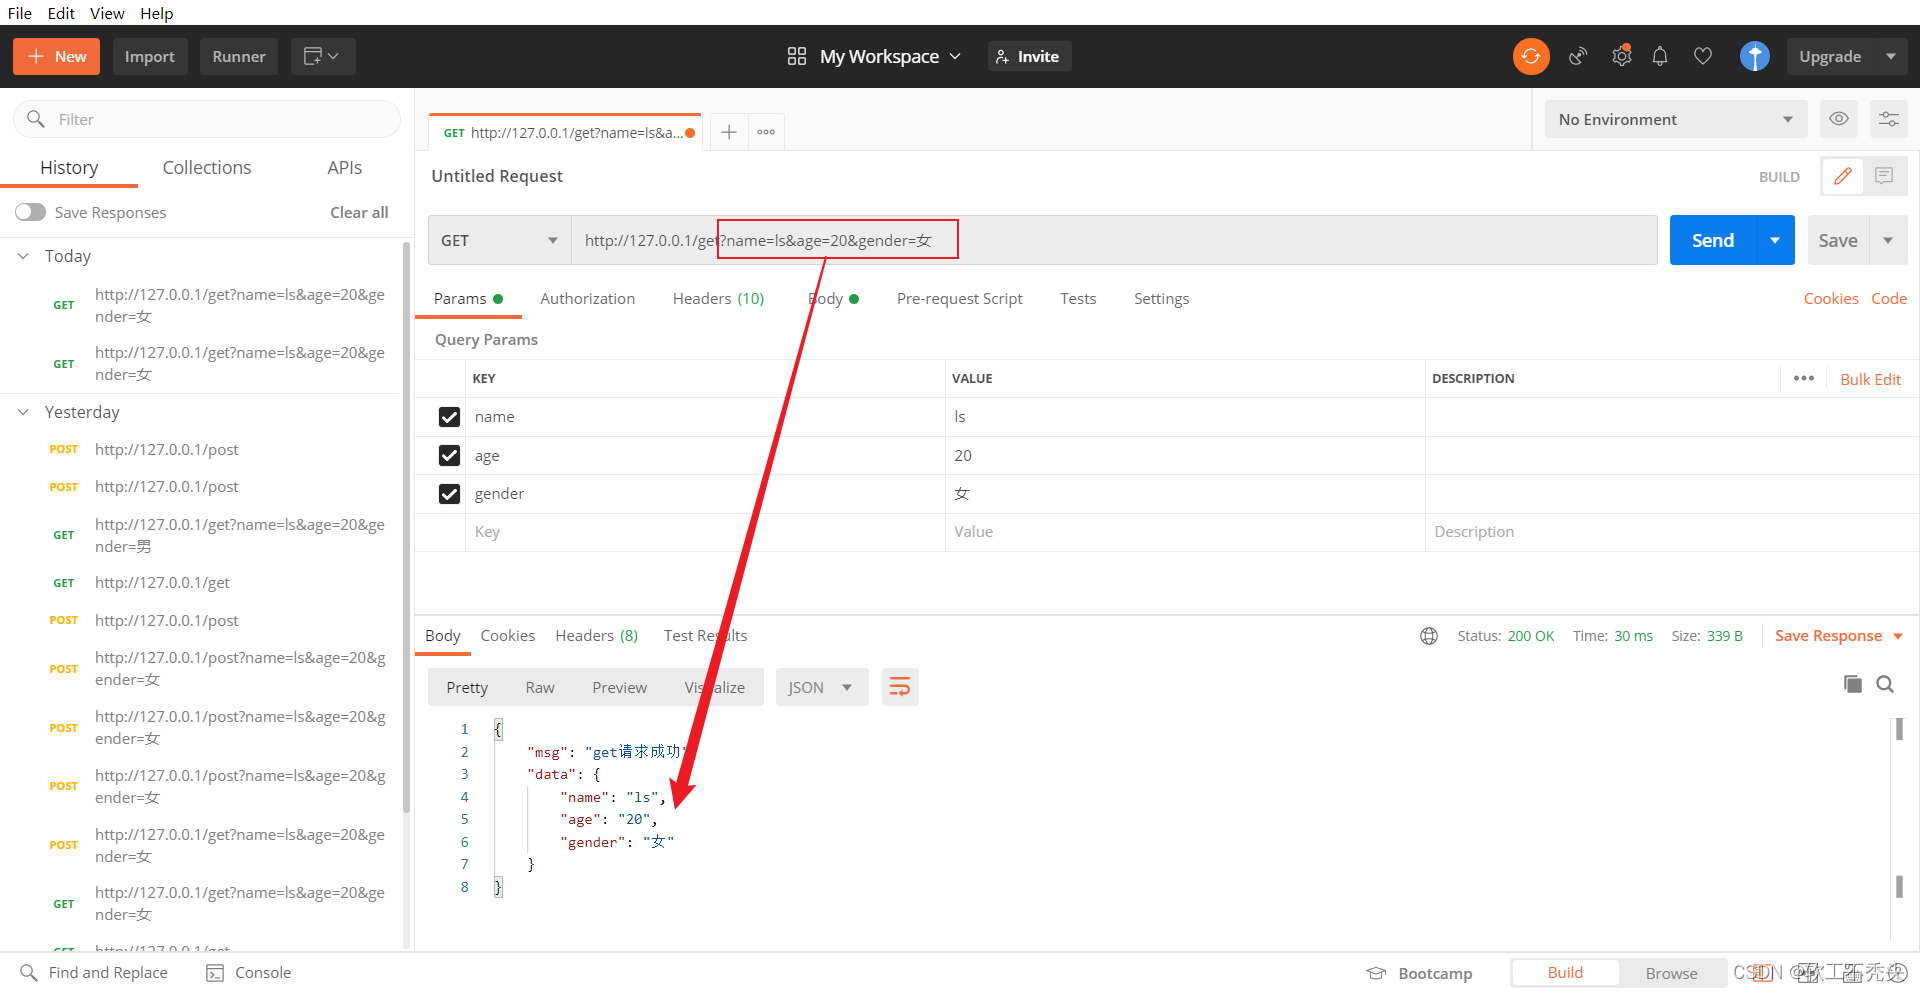Click the sync status icon

point(1530,56)
